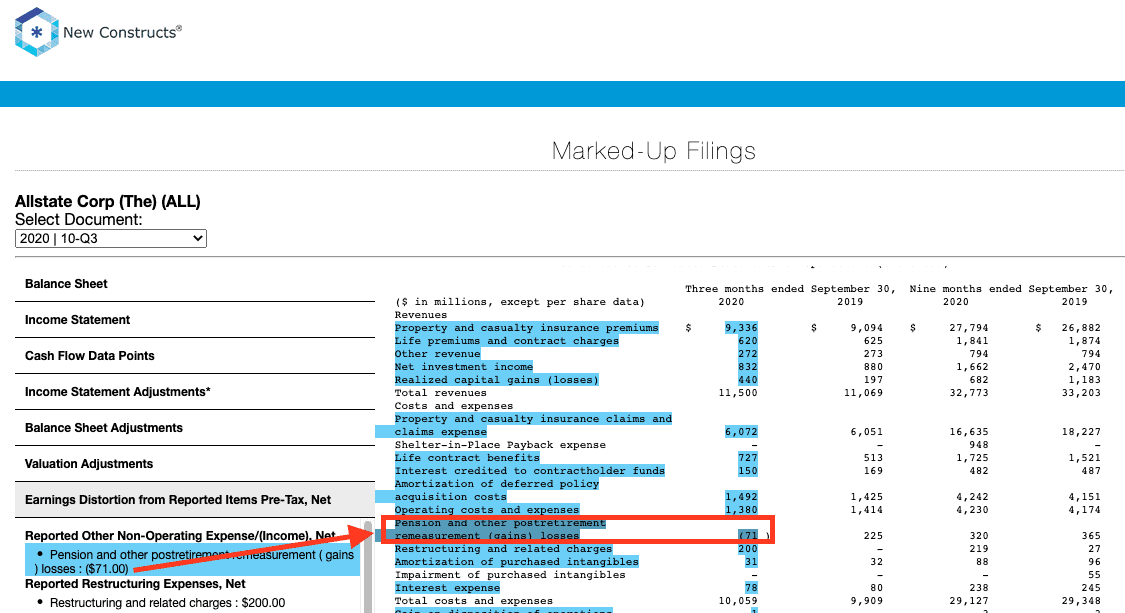Click the left panel vertical scrollbar

point(368,567)
